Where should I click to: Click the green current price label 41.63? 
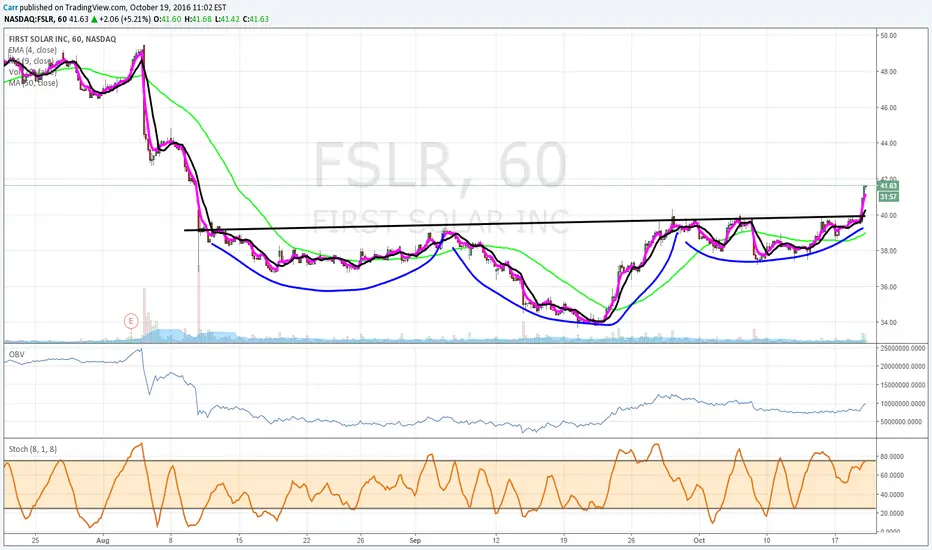click(x=889, y=186)
